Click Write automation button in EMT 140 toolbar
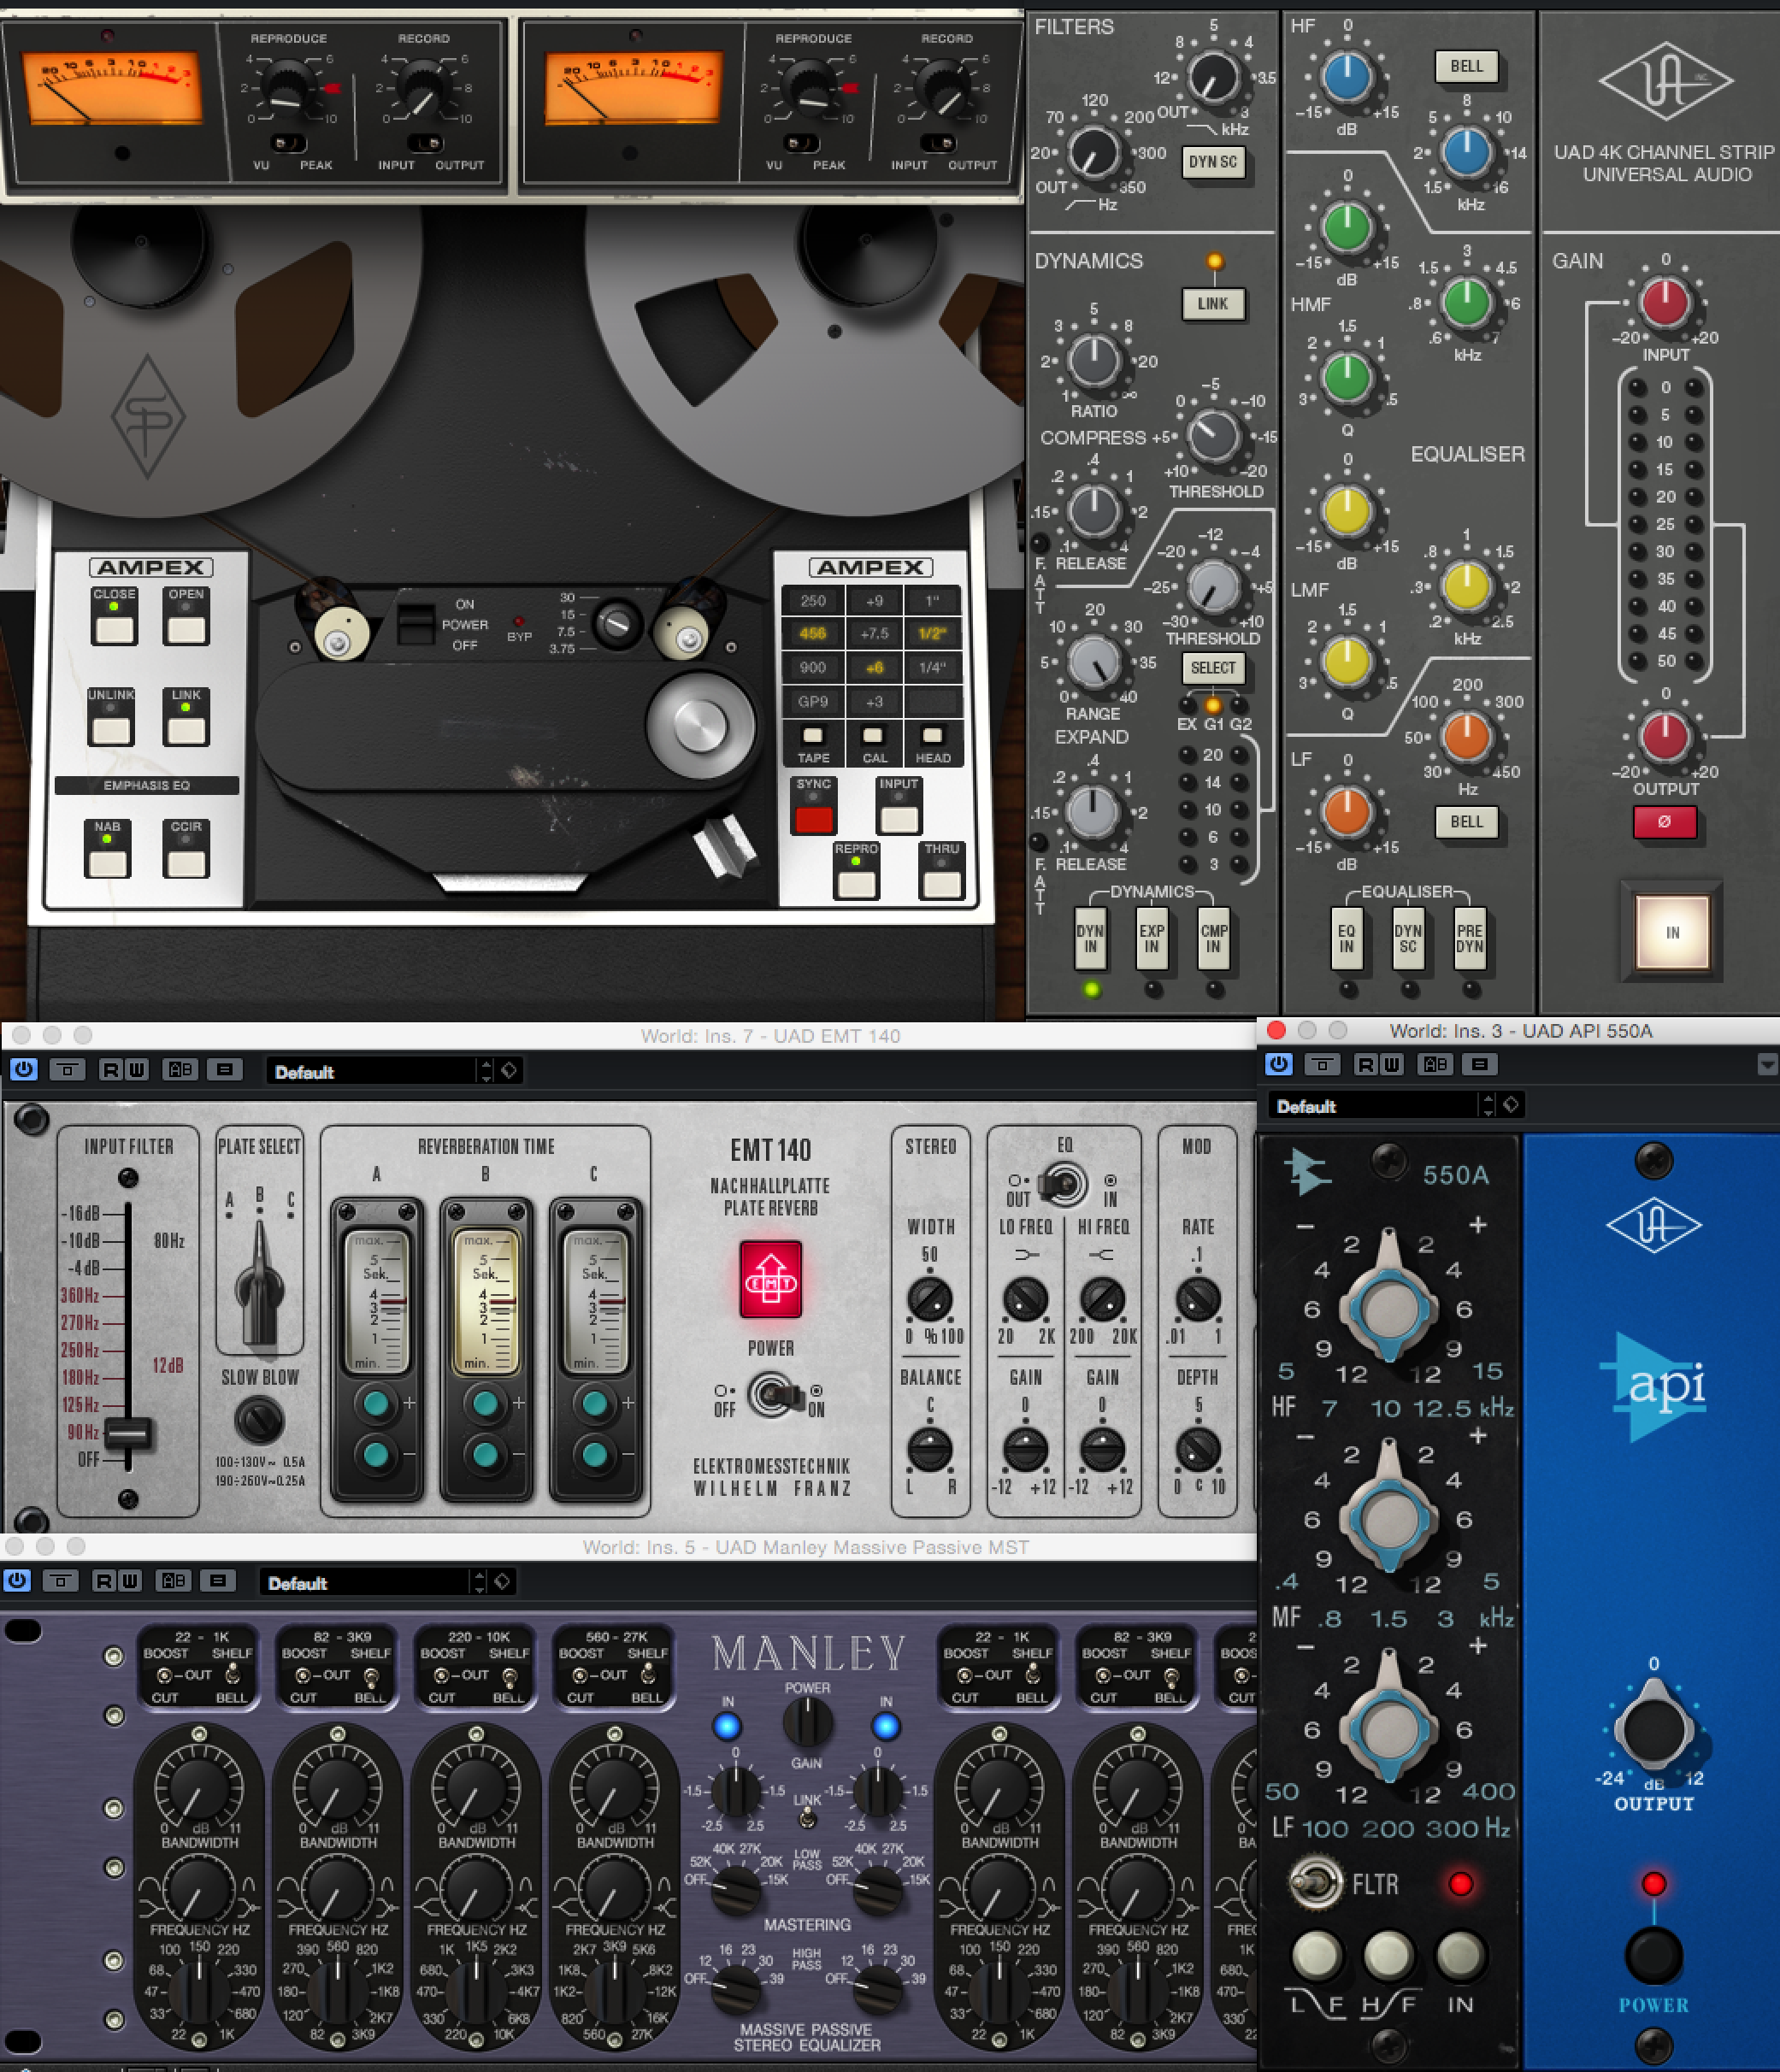Viewport: 1780px width, 2072px height. pos(137,1070)
